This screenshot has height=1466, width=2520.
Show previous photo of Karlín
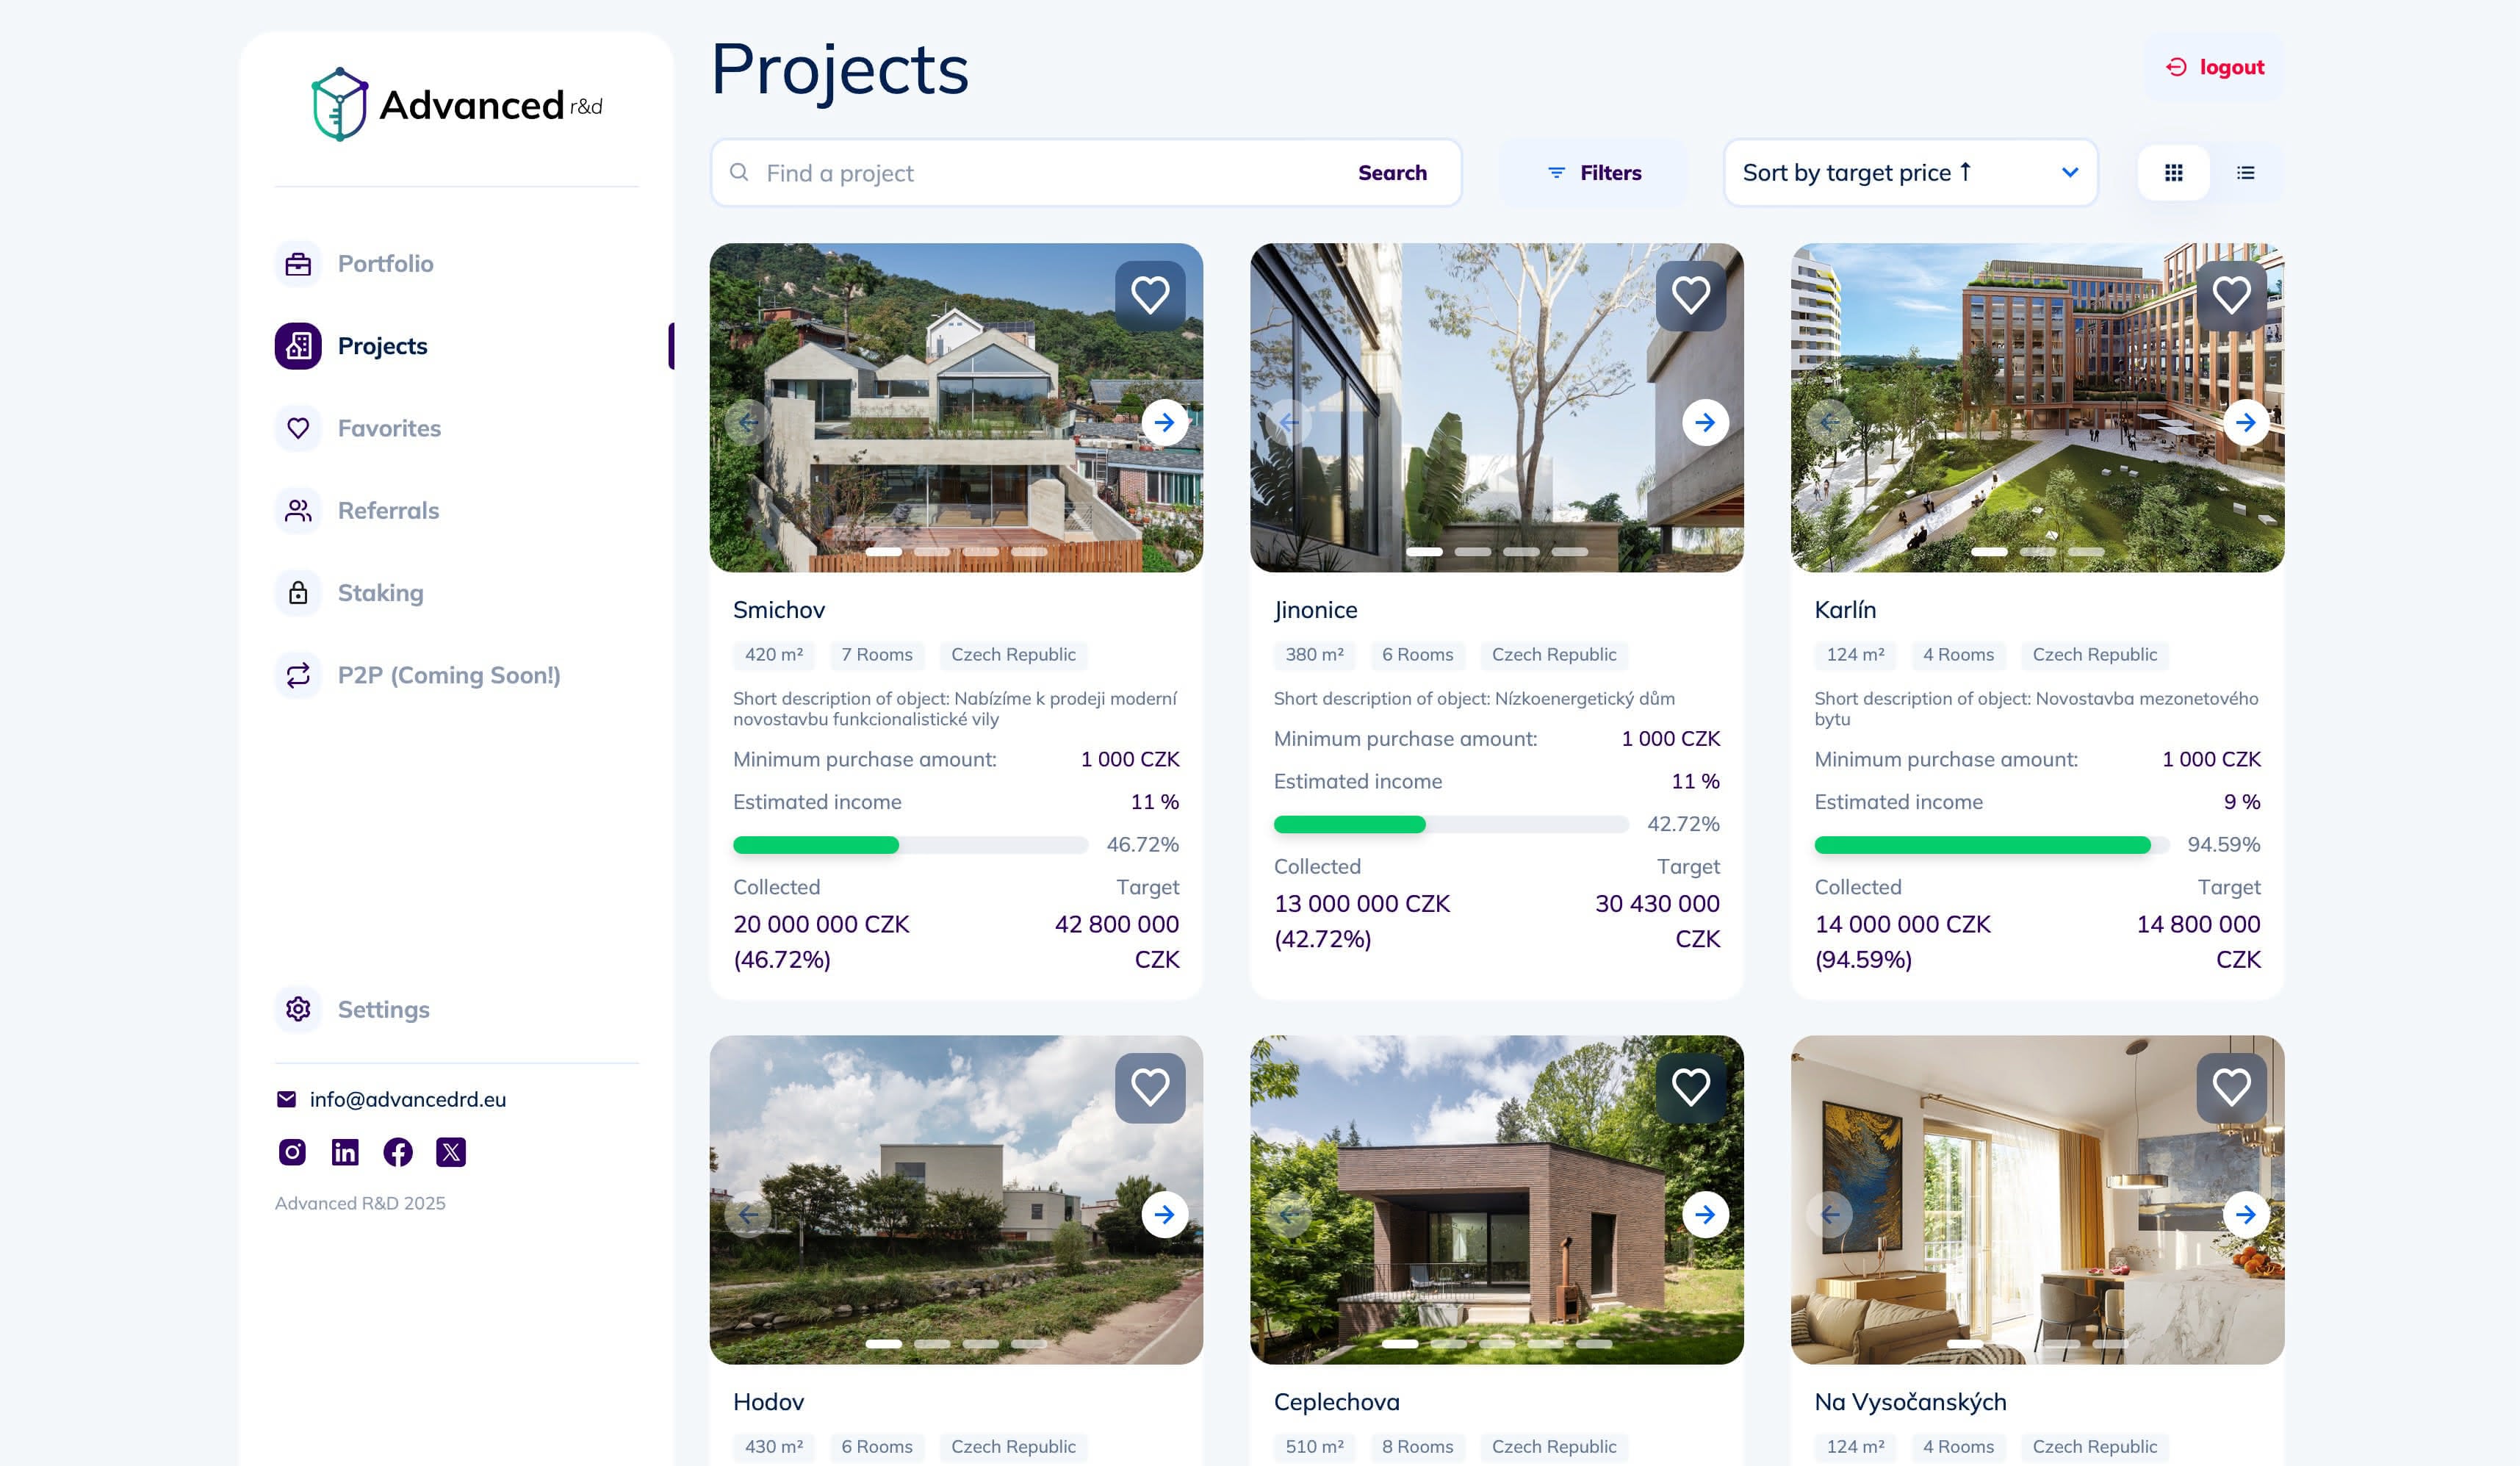point(1830,422)
